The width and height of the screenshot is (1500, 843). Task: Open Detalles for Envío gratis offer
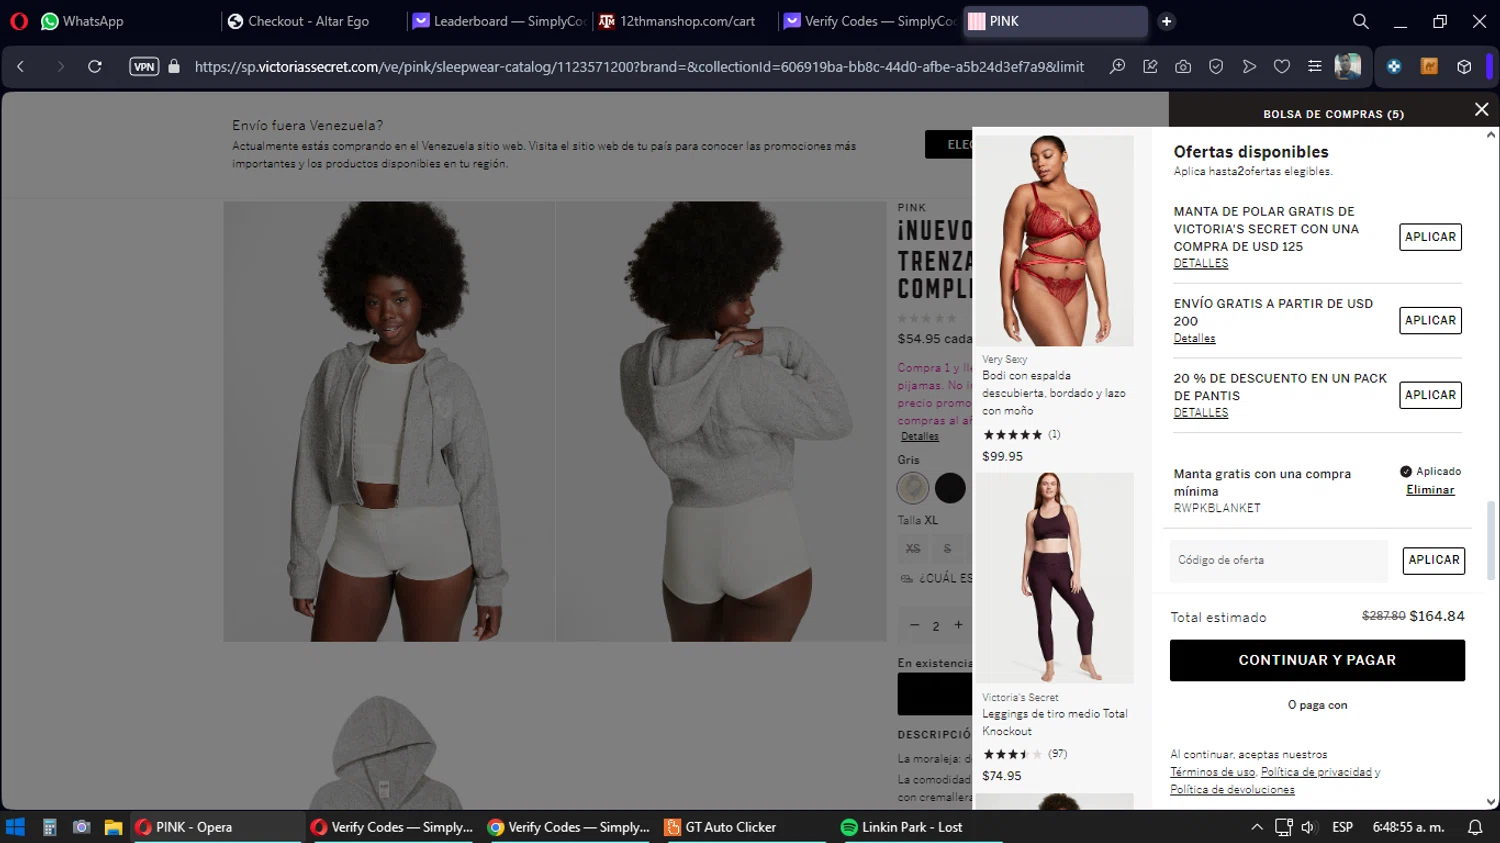pyautogui.click(x=1195, y=338)
